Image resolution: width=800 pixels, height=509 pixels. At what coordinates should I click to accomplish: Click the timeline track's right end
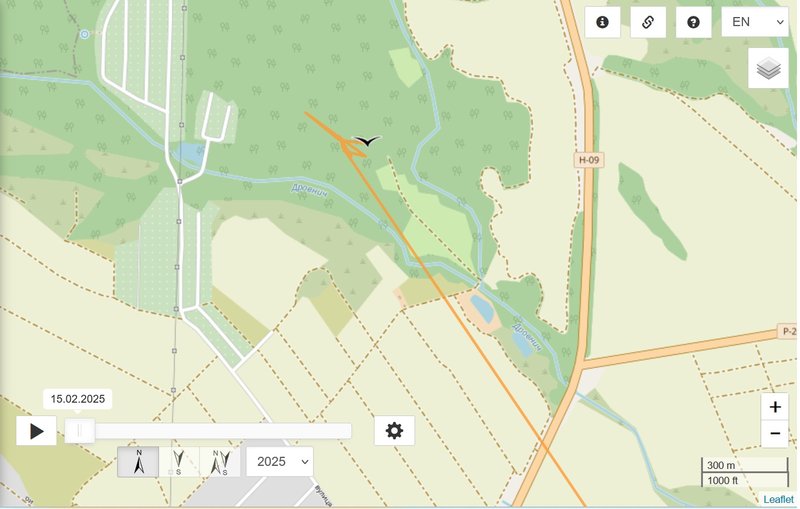tap(348, 431)
